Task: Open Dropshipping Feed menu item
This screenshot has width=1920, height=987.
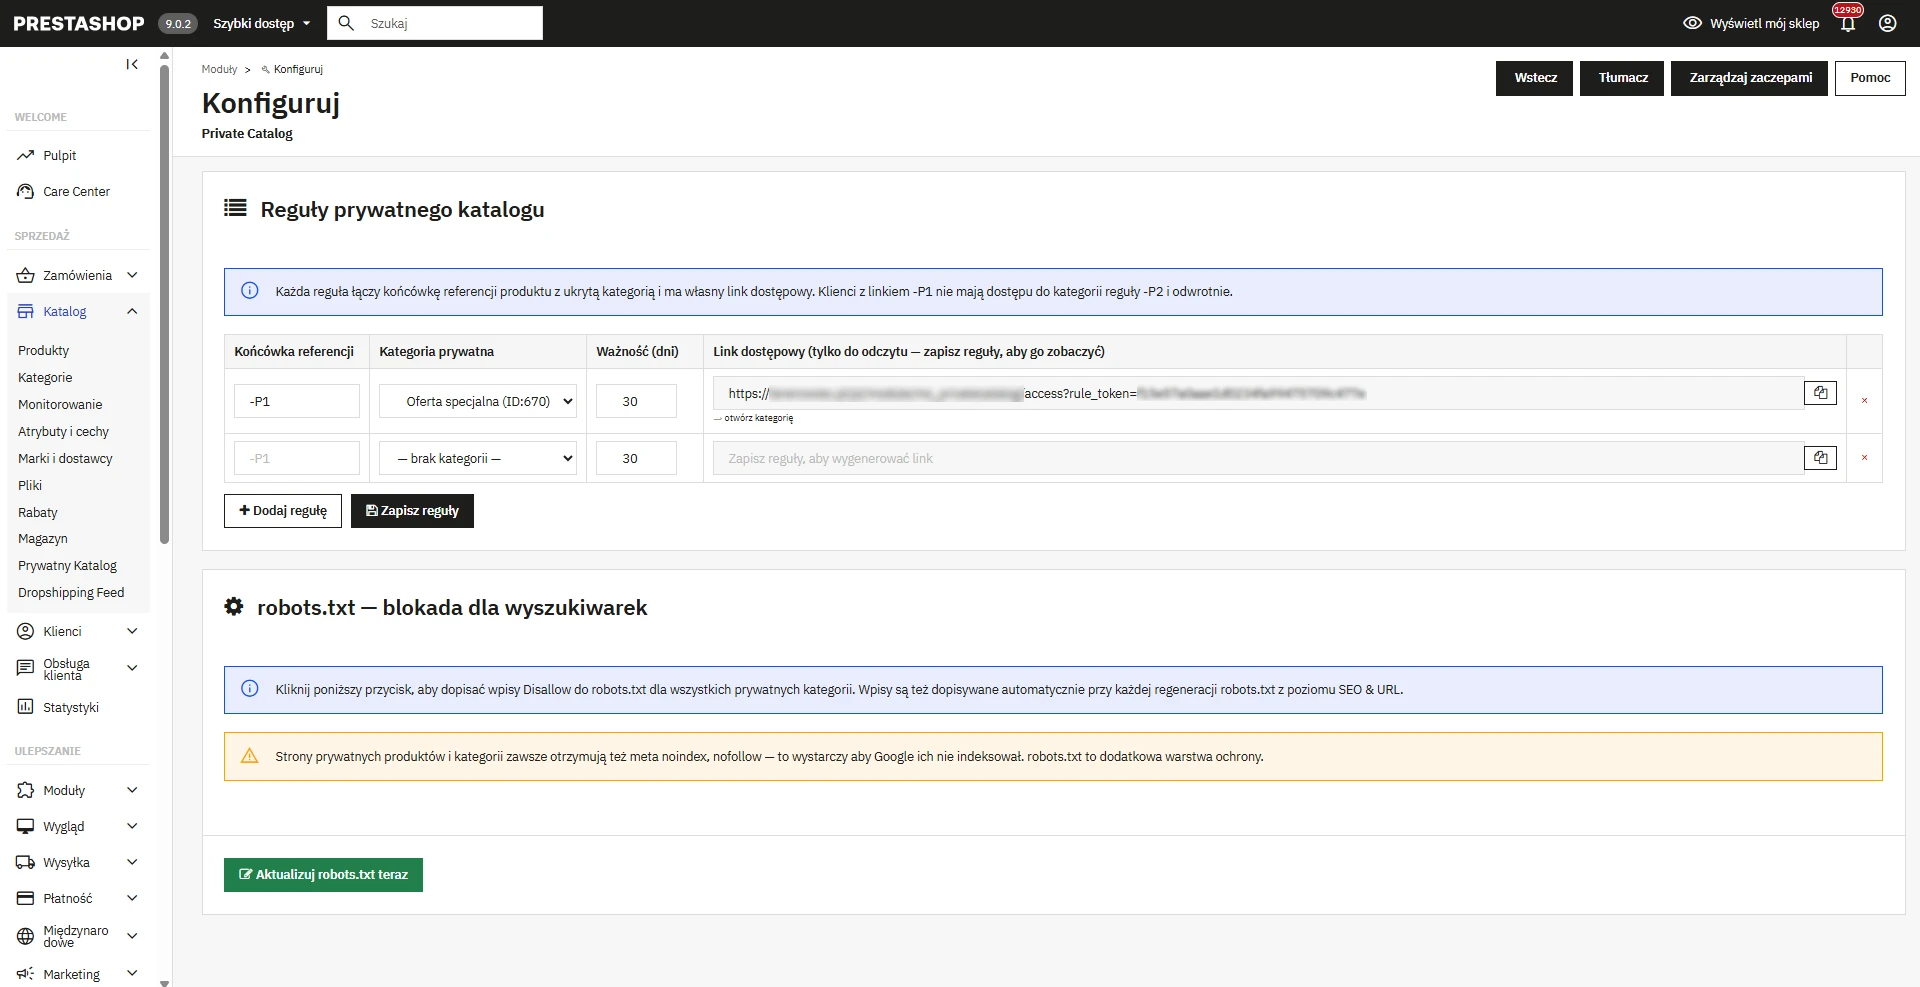Action: pos(71,592)
